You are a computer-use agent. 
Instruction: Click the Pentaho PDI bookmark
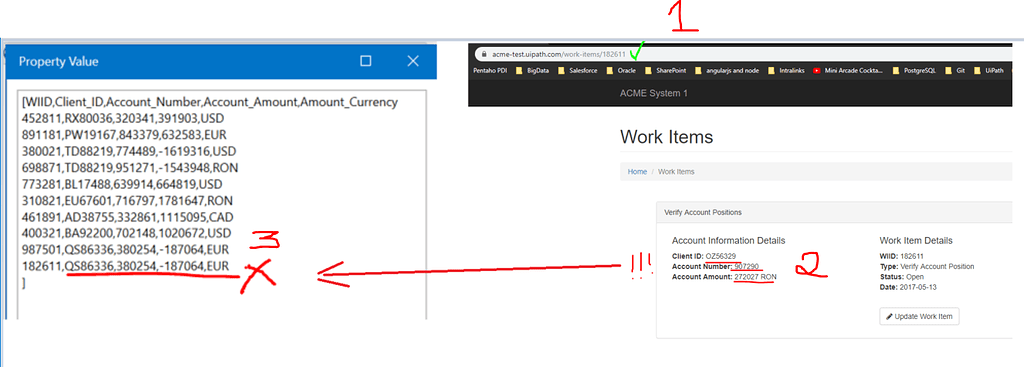490,71
